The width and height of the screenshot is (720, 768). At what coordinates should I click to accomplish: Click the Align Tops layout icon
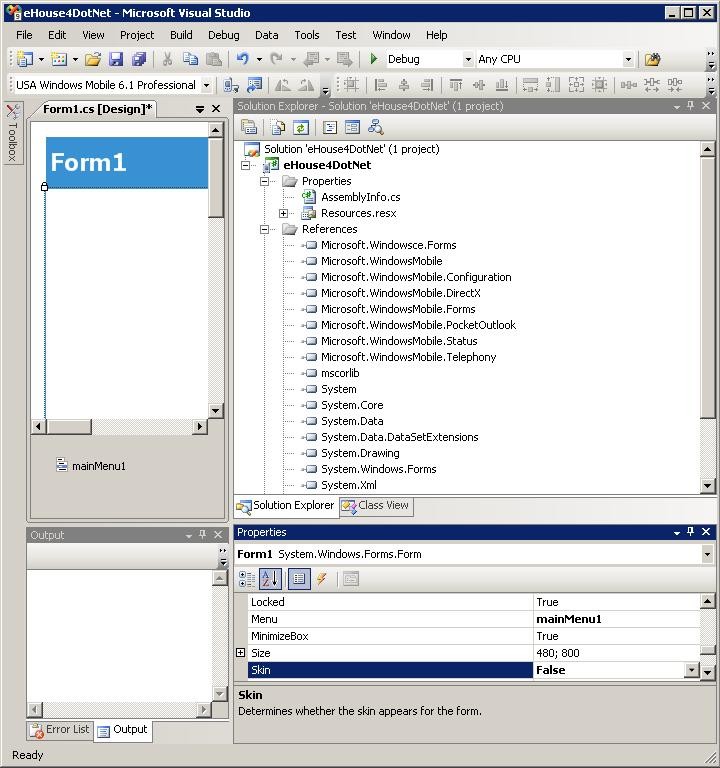456,85
